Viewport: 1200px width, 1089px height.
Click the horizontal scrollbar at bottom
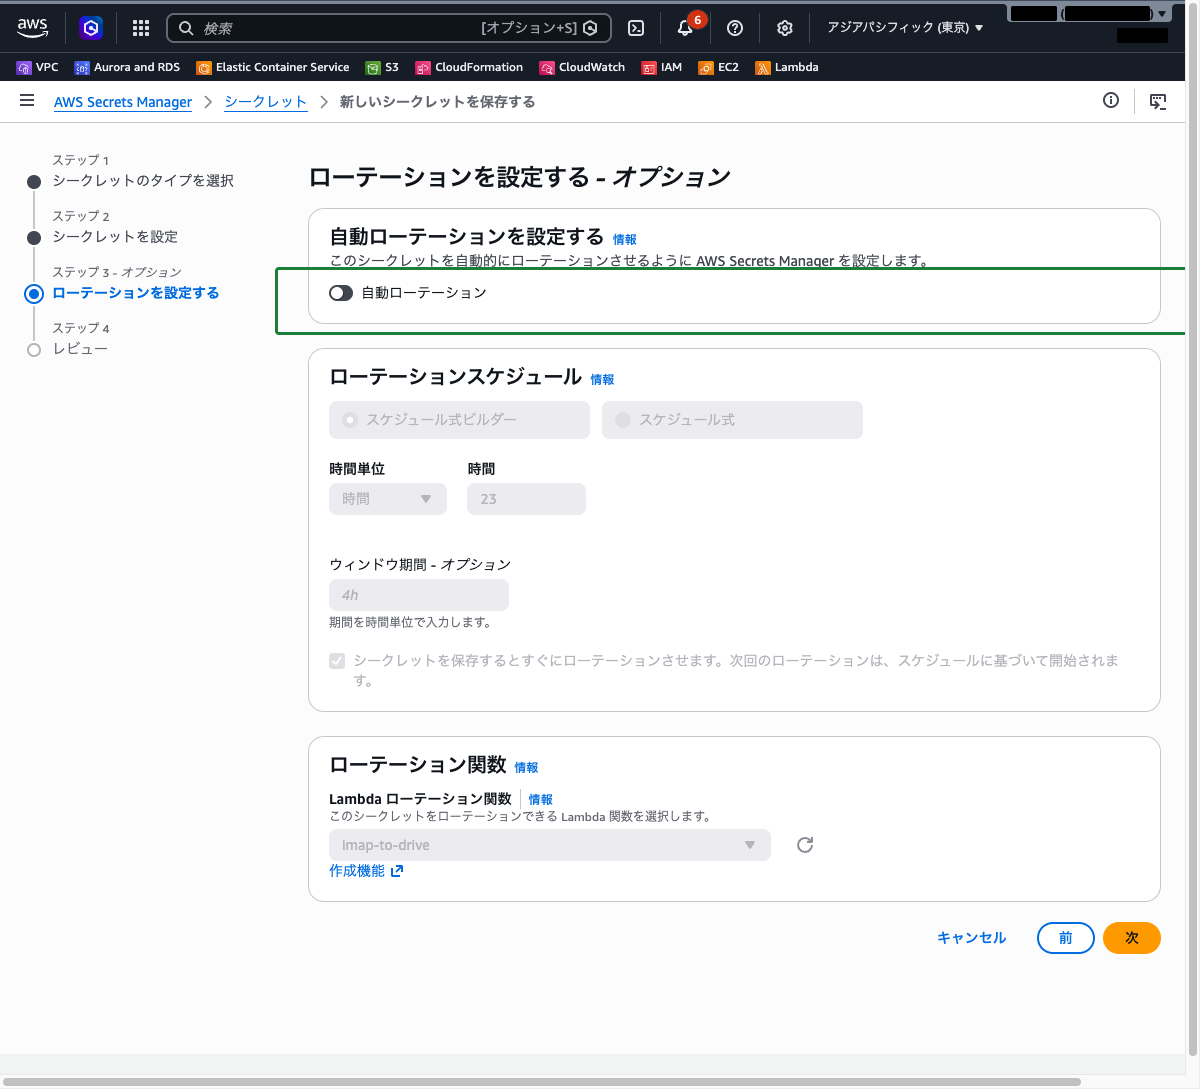(x=540, y=1082)
